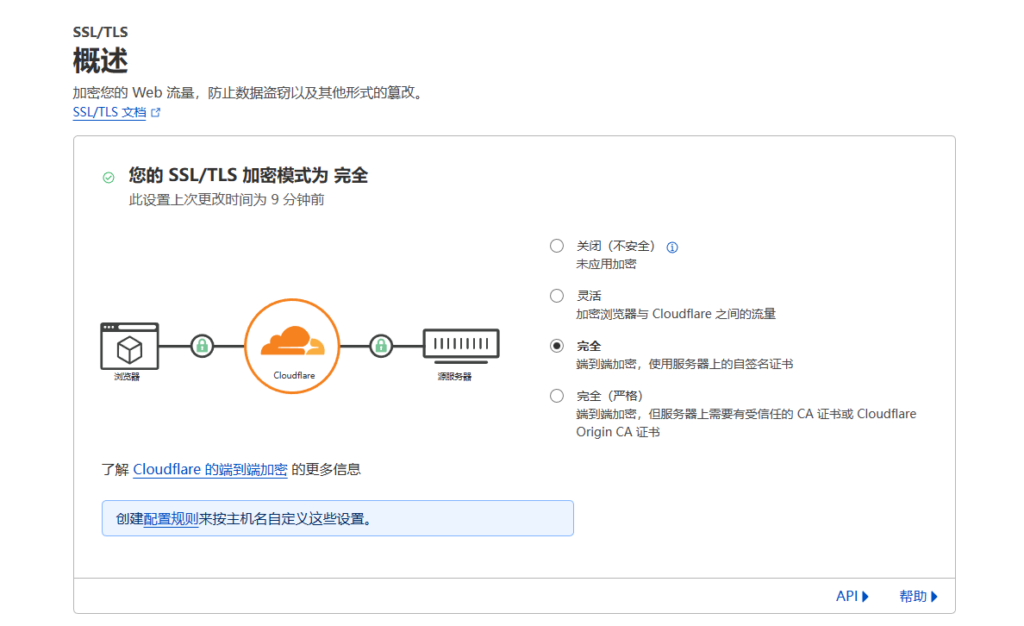Click the blue 创建配置规则 info banner
Viewport: 1024px width, 626px height.
pos(400,518)
